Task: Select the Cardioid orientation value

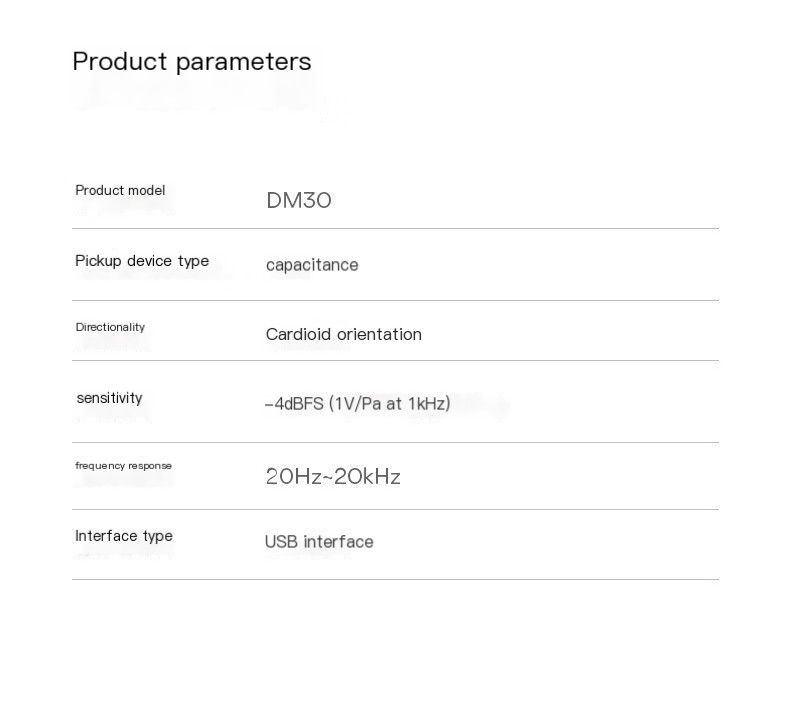Action: (343, 334)
